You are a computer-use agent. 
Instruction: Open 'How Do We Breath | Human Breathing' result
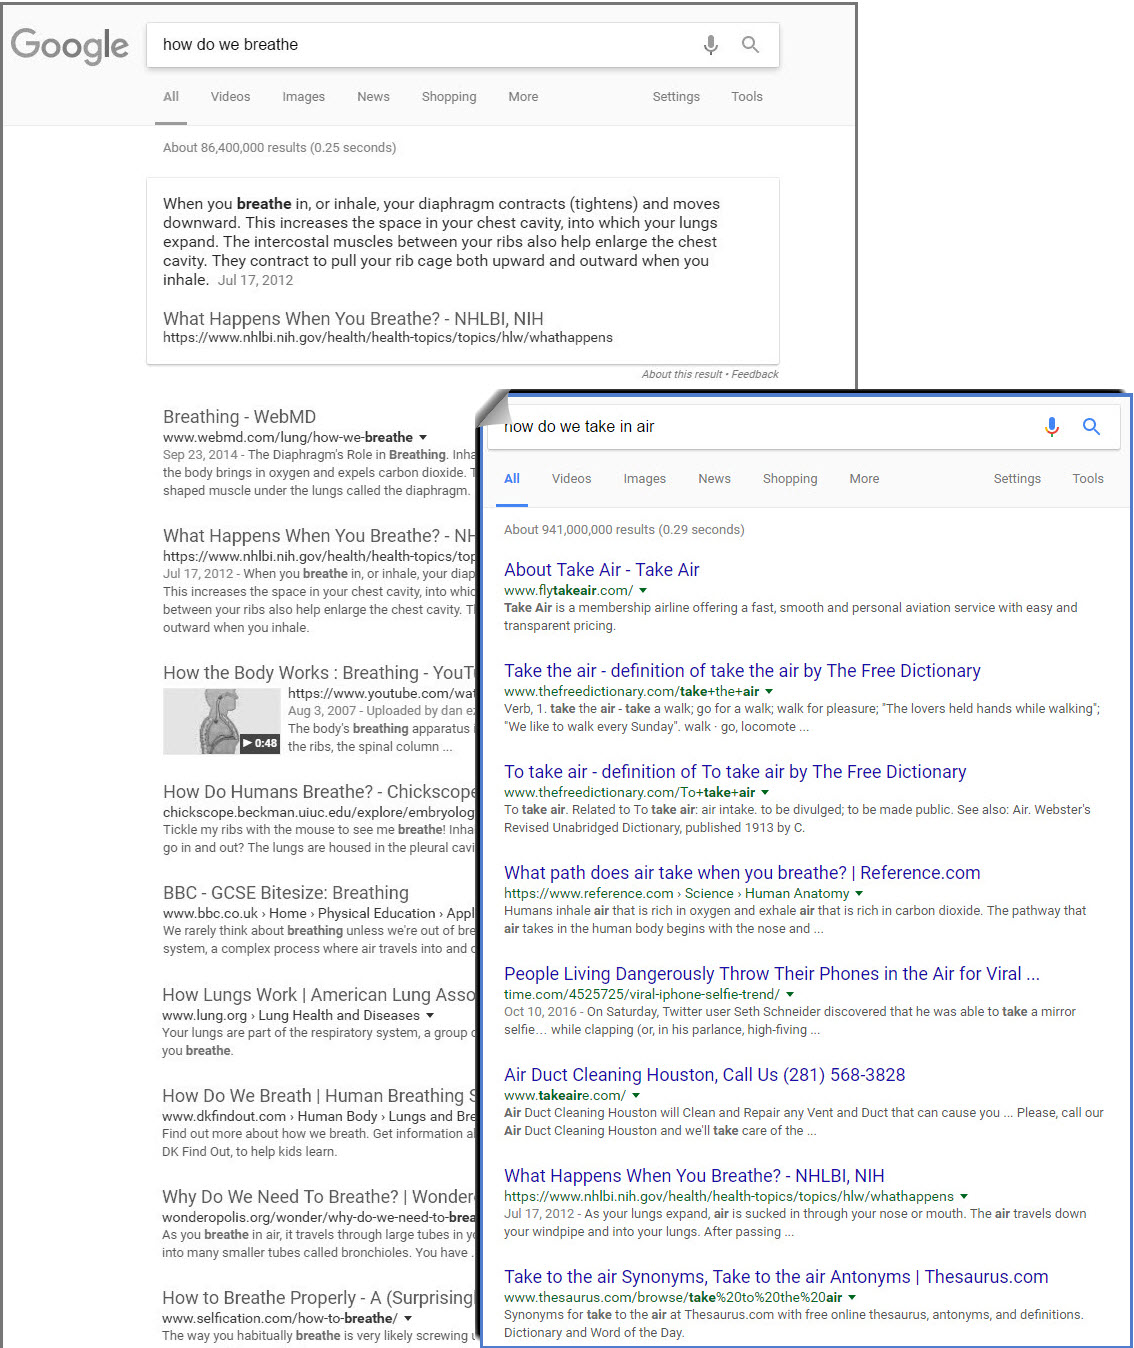(319, 1096)
